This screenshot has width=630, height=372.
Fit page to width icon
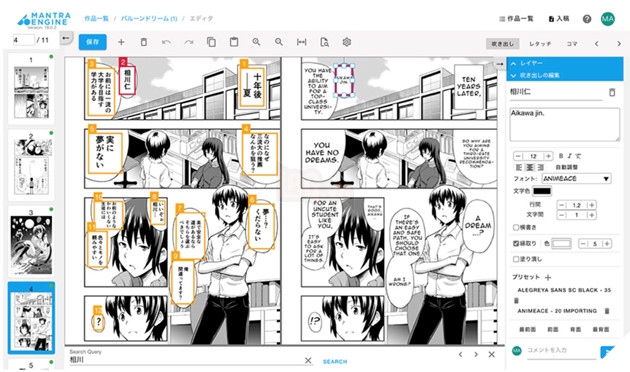301,42
